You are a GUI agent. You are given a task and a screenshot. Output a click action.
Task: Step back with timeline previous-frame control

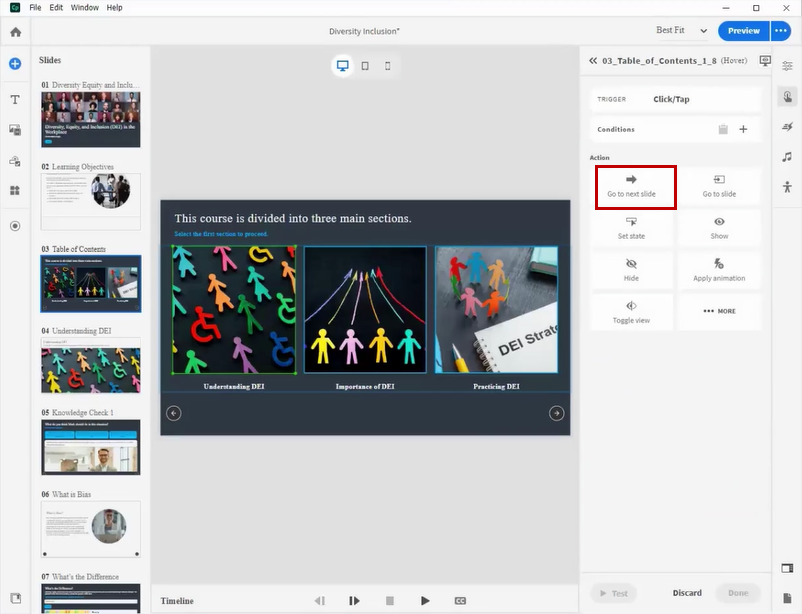coord(320,601)
